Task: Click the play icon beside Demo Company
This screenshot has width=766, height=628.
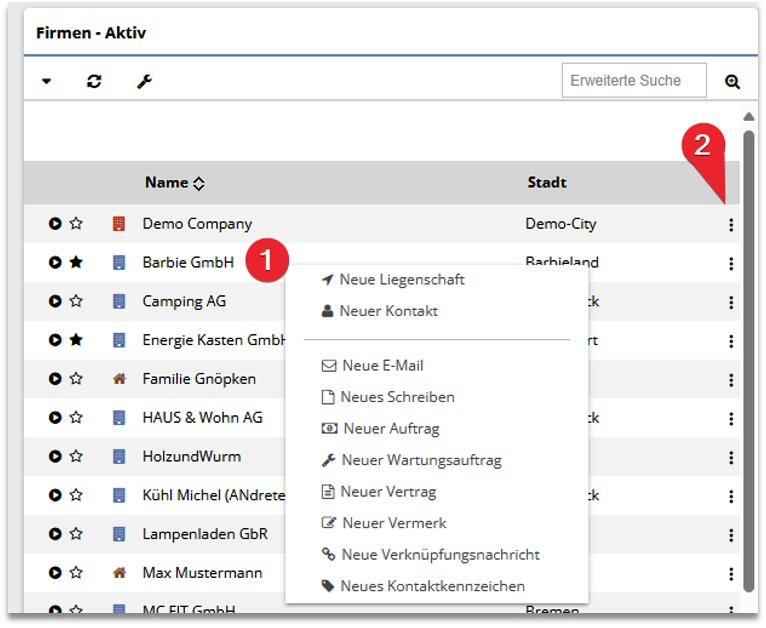Action: tap(55, 224)
